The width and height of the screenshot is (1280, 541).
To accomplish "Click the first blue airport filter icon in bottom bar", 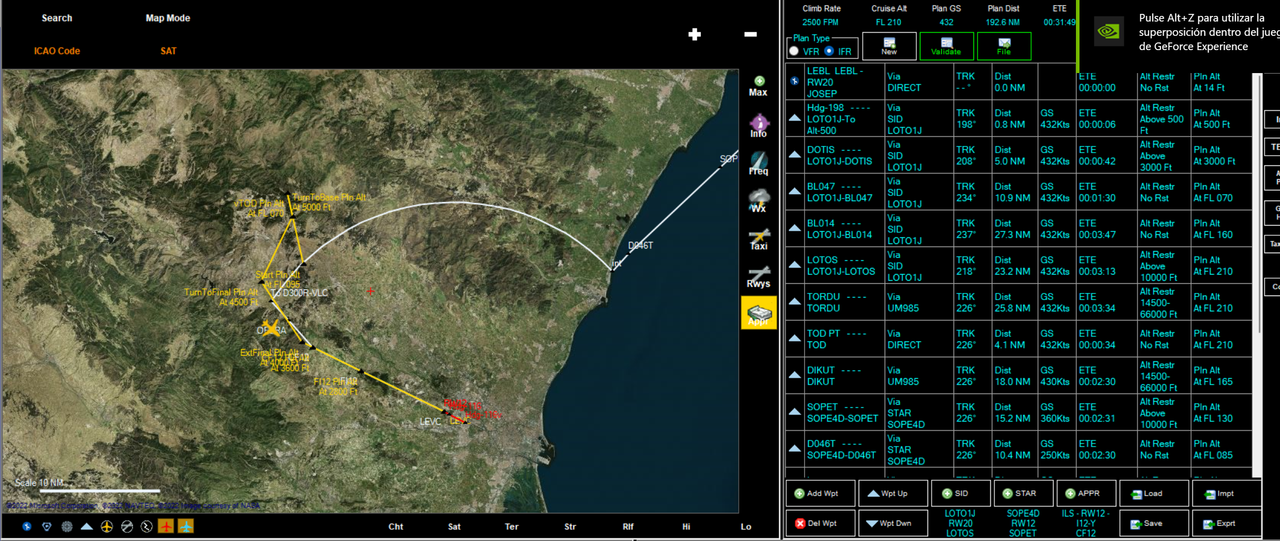I will pos(26,526).
